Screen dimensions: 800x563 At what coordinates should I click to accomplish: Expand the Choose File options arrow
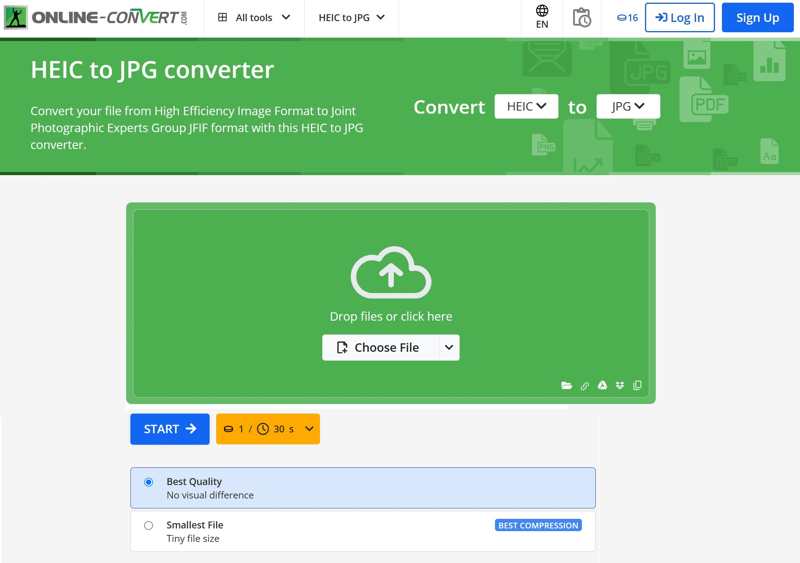click(448, 348)
